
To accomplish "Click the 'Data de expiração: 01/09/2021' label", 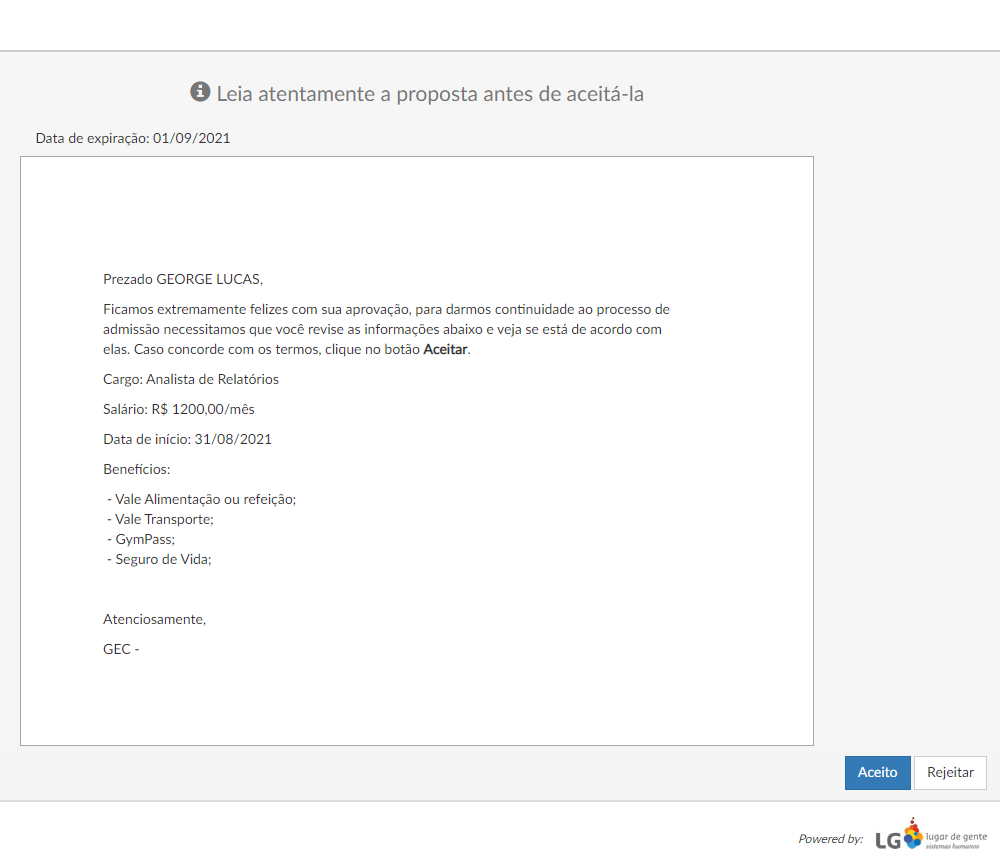I will [133, 138].
